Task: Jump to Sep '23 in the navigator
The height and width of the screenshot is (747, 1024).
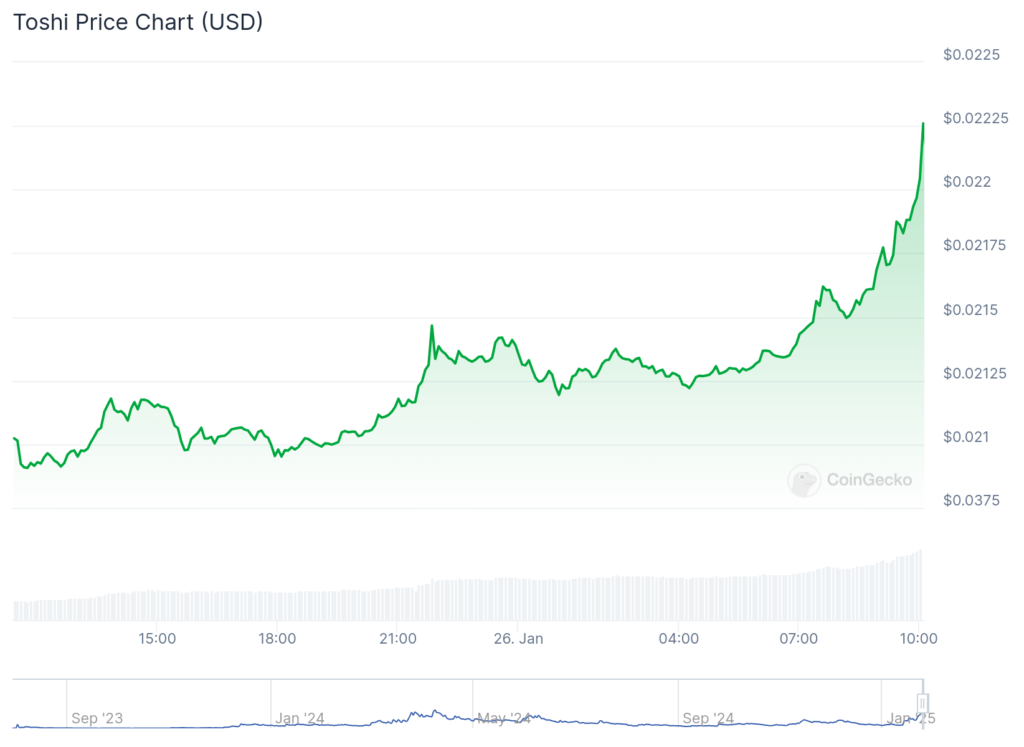Action: pyautogui.click(x=98, y=718)
